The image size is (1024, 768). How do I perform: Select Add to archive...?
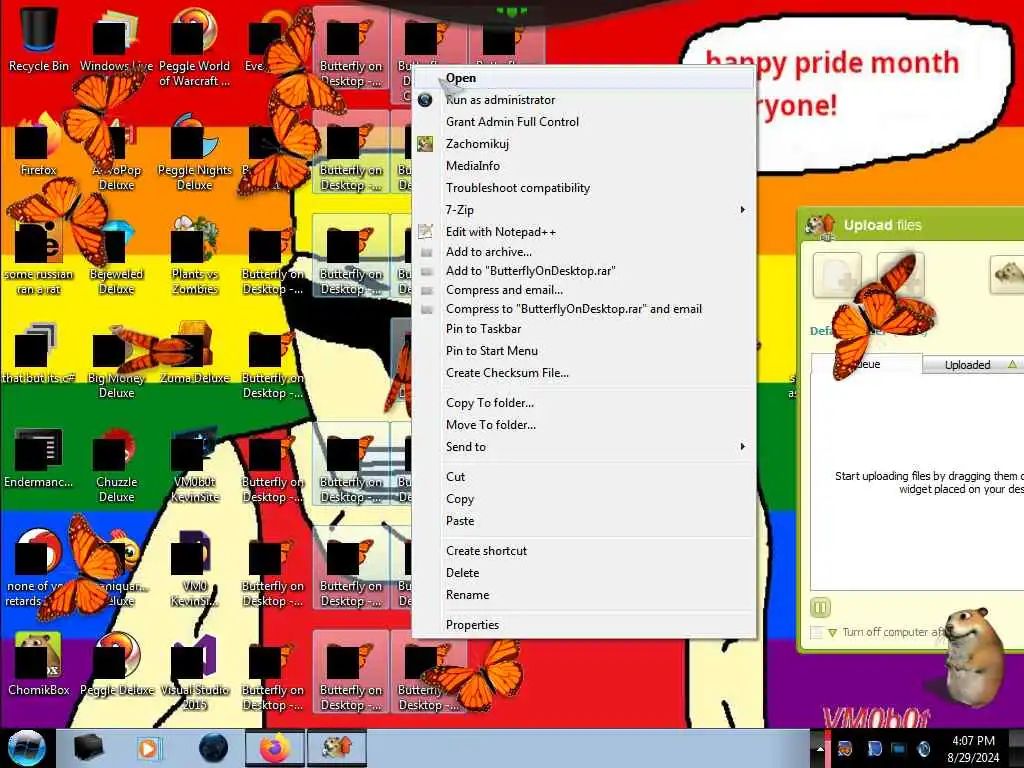pos(584,251)
